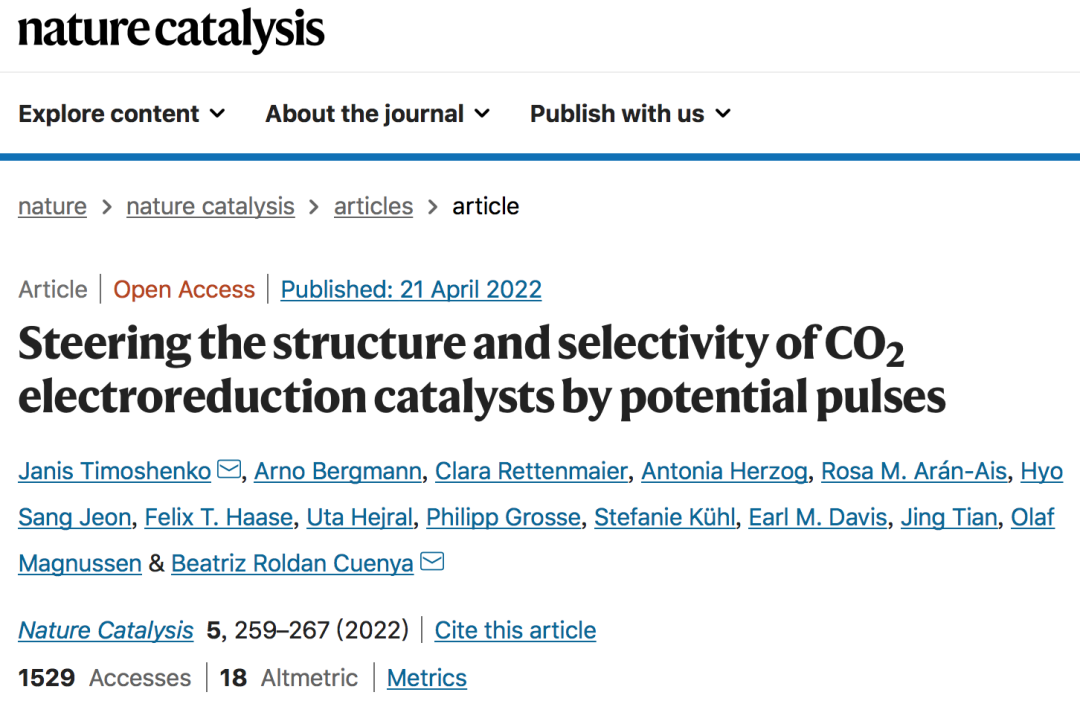Navigate to articles breadcrumb
The width and height of the screenshot is (1080, 701).
(x=373, y=206)
